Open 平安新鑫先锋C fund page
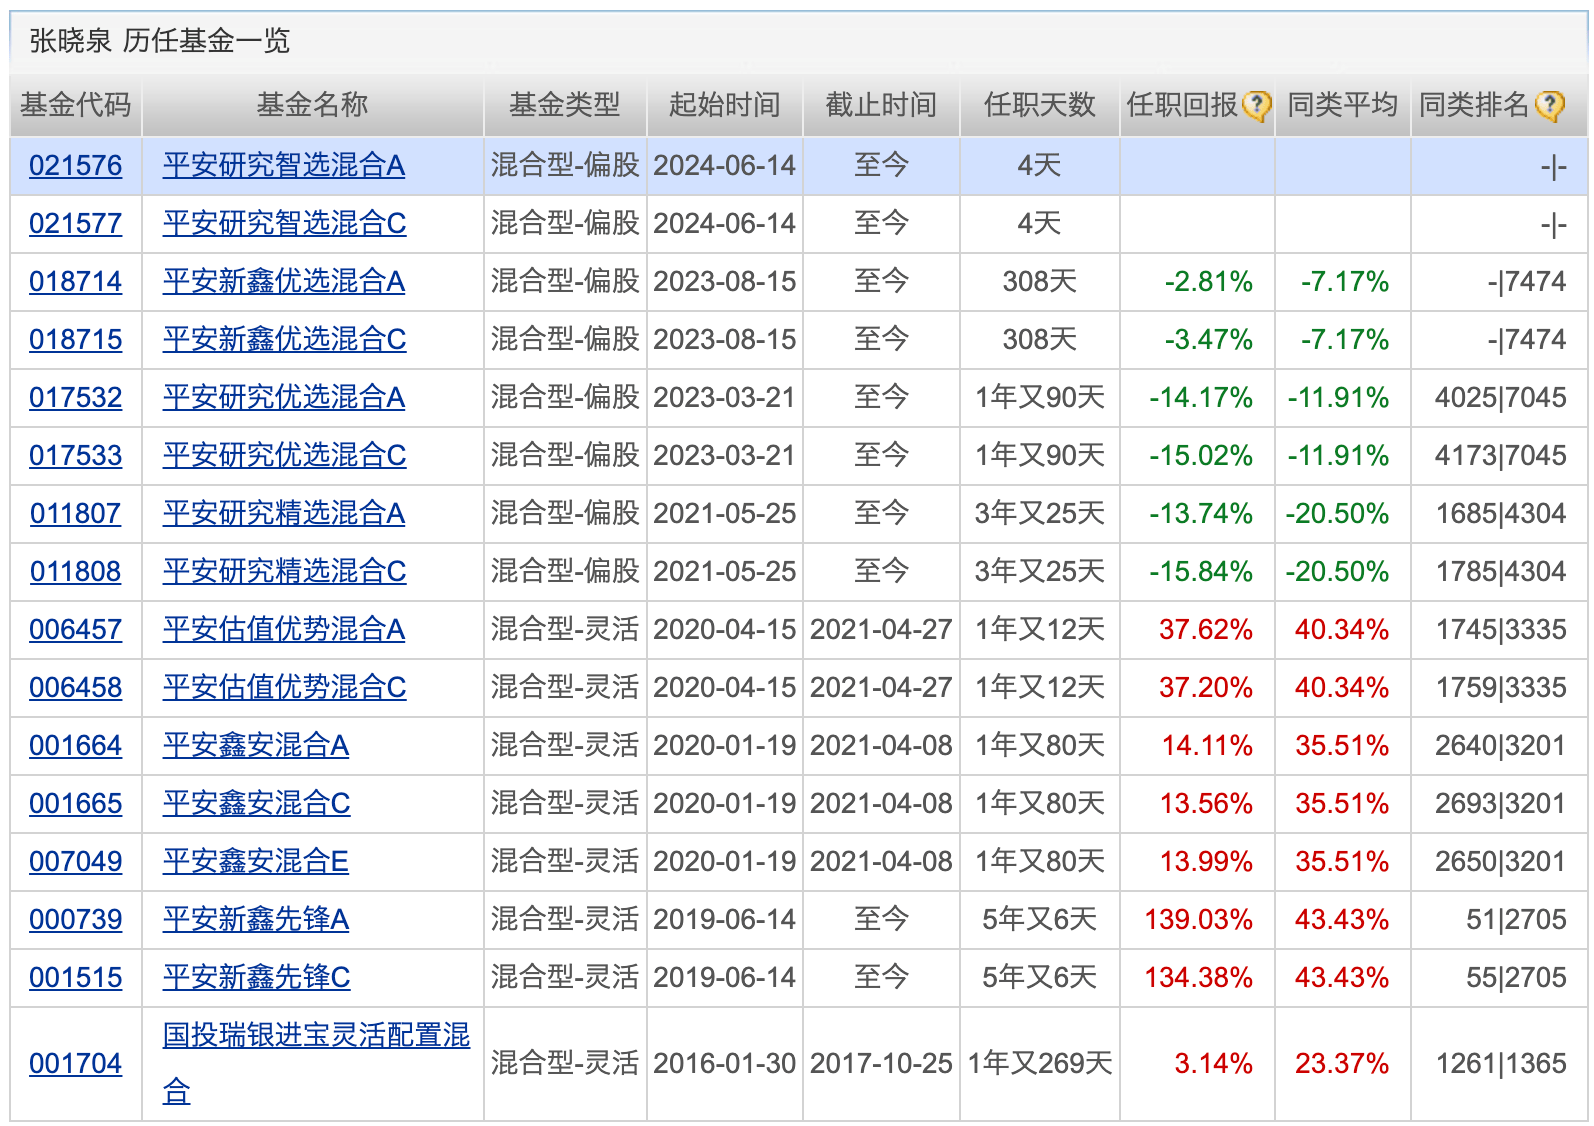 [x=257, y=977]
